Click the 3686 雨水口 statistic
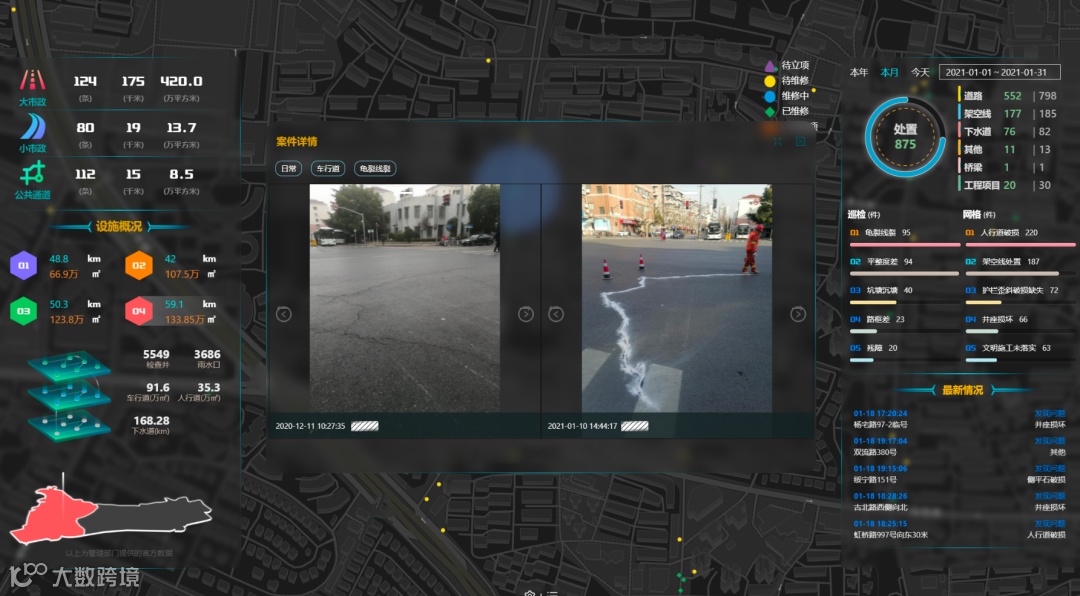The height and width of the screenshot is (596, 1080). pos(207,358)
